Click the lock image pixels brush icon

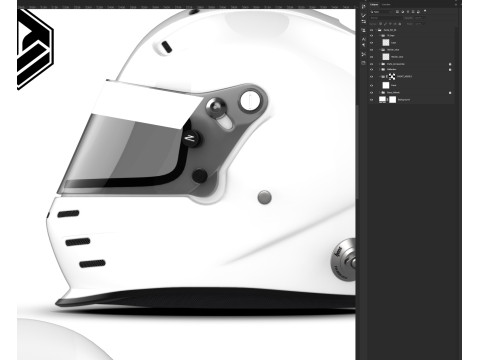click(x=385, y=24)
